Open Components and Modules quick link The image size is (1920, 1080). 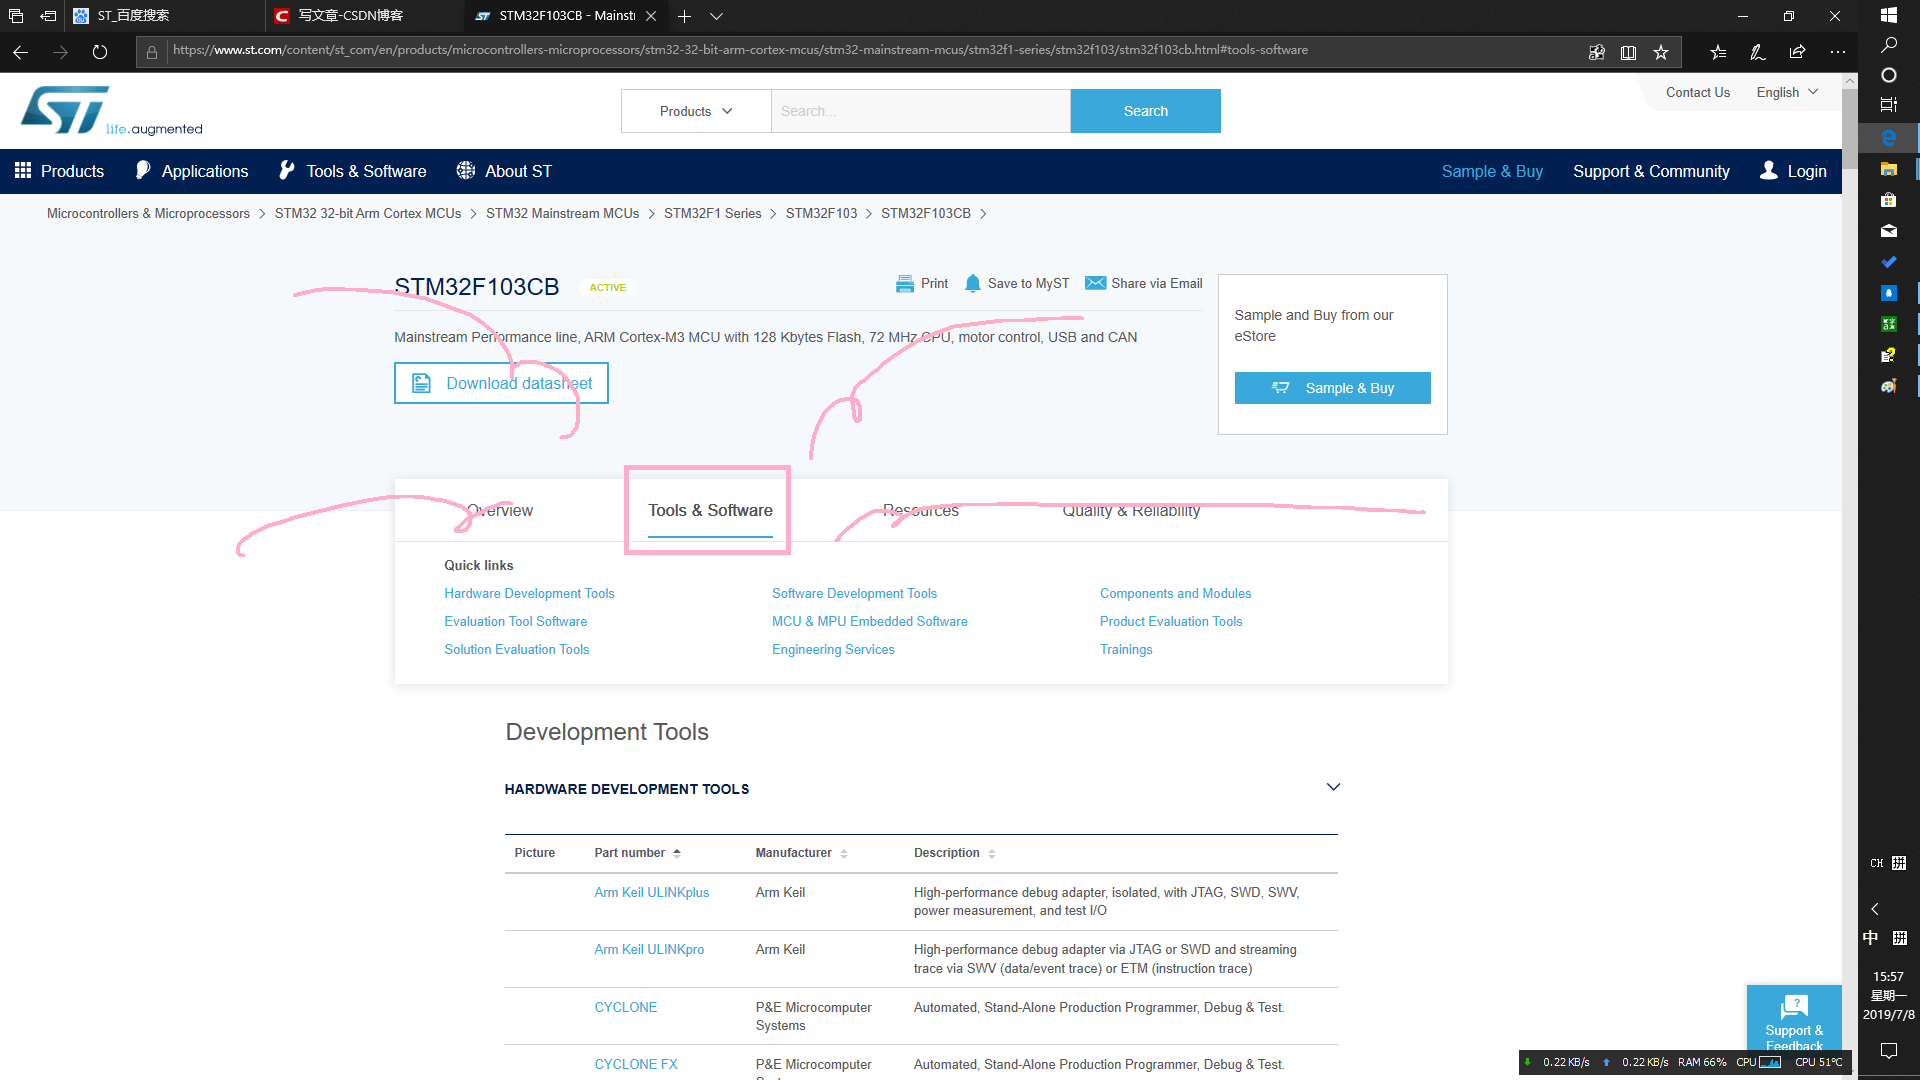pyautogui.click(x=1175, y=594)
